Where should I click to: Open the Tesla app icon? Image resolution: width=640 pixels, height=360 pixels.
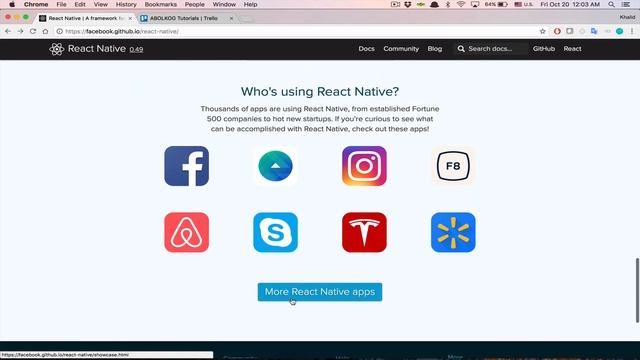click(x=364, y=232)
